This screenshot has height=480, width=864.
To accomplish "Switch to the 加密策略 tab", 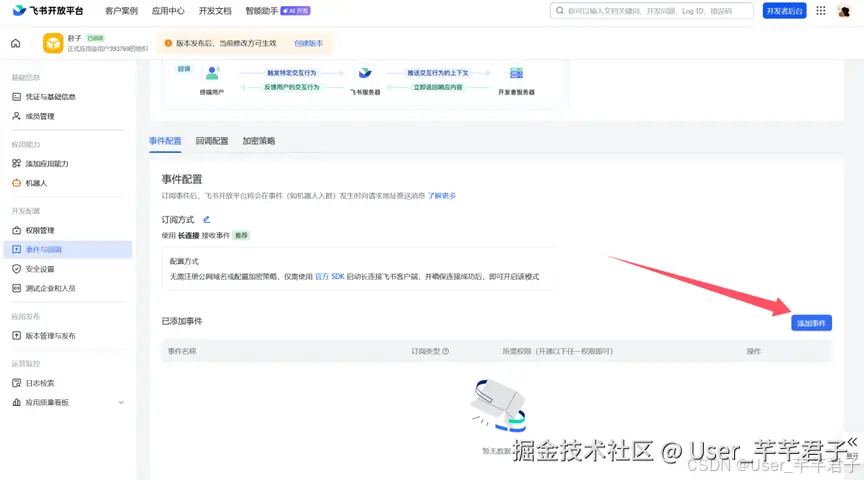I will tap(258, 141).
